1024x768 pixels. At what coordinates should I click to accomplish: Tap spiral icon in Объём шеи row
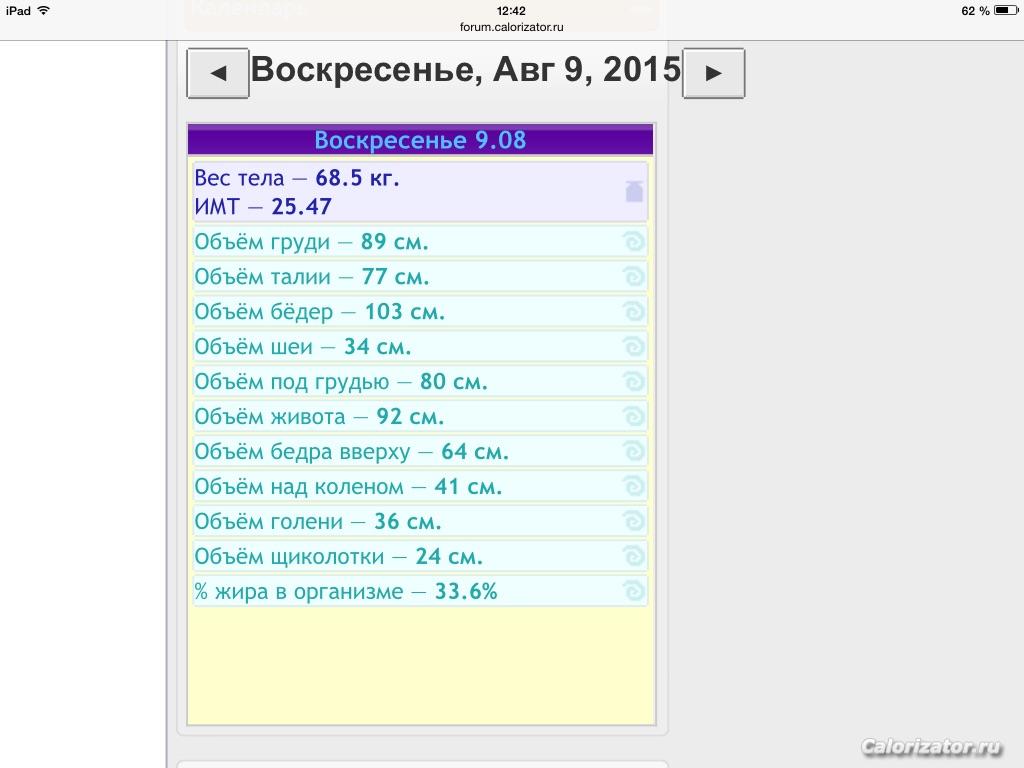[x=633, y=346]
